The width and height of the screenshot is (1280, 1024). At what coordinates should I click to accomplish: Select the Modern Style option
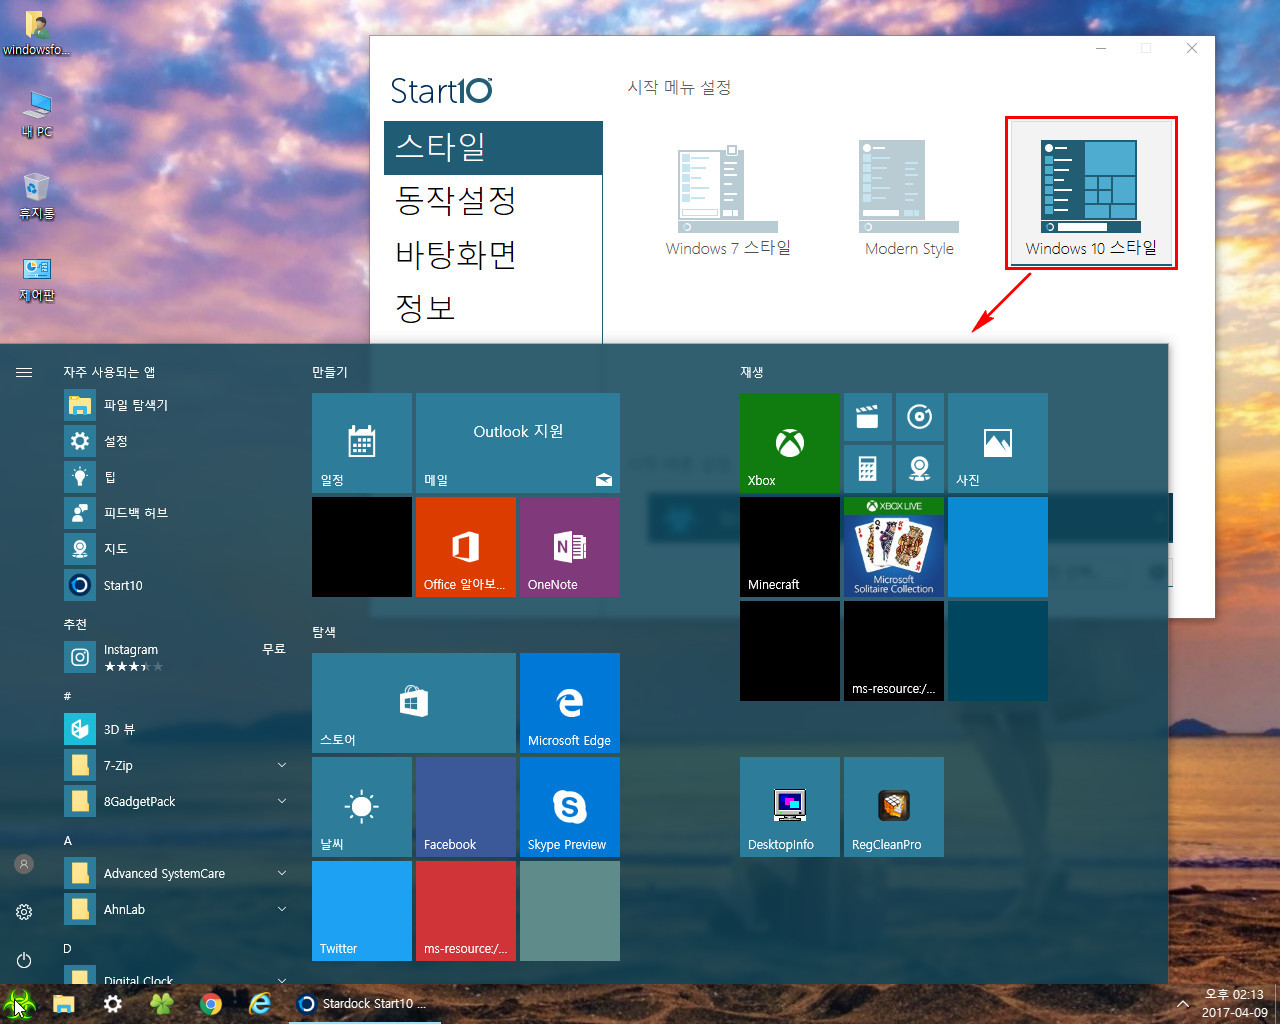909,198
